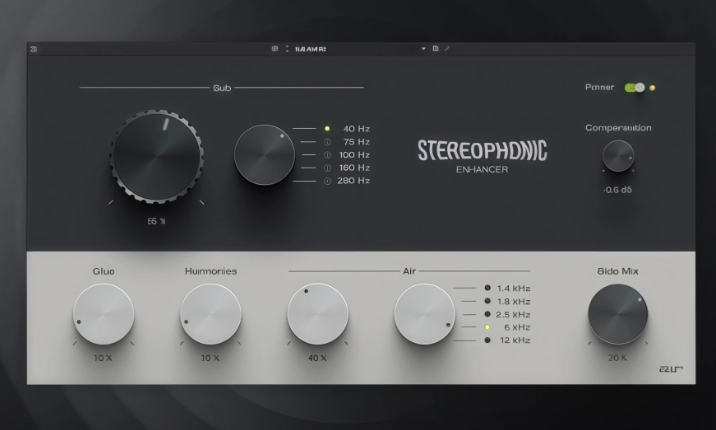The image size is (716, 430).
Task: Click the Compensation knob
Action: [618, 156]
